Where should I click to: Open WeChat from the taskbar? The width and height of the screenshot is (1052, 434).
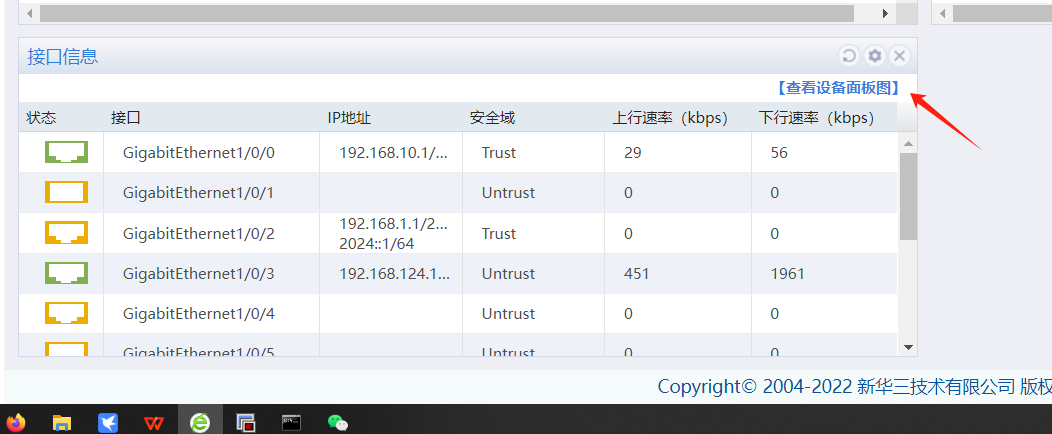tap(338, 422)
